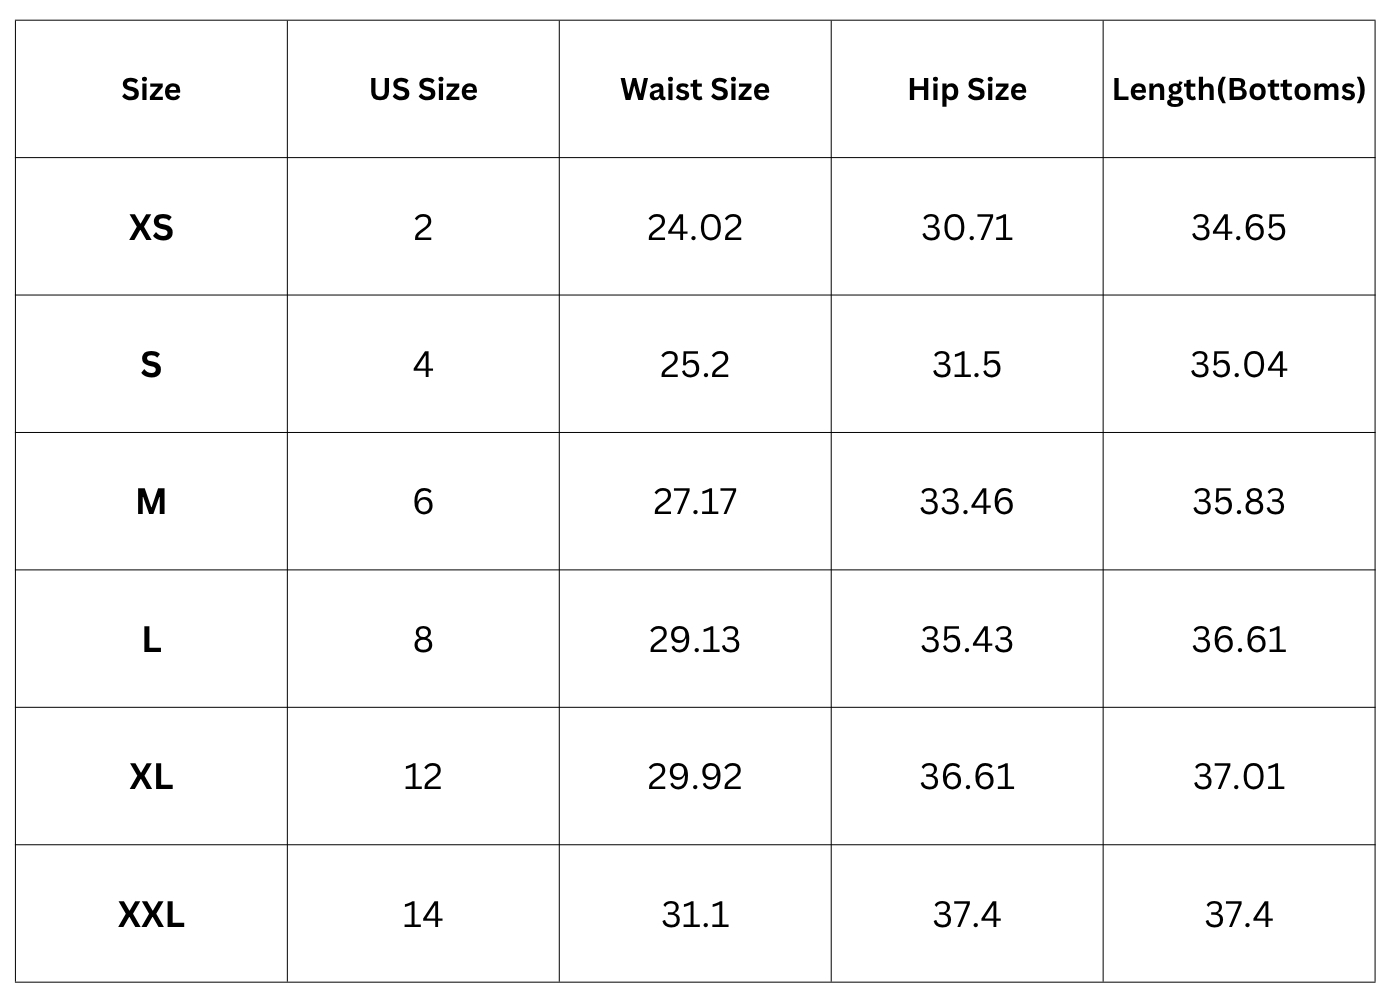Select the Hip Size header cell
This screenshot has width=1400, height=1000.
point(967,90)
